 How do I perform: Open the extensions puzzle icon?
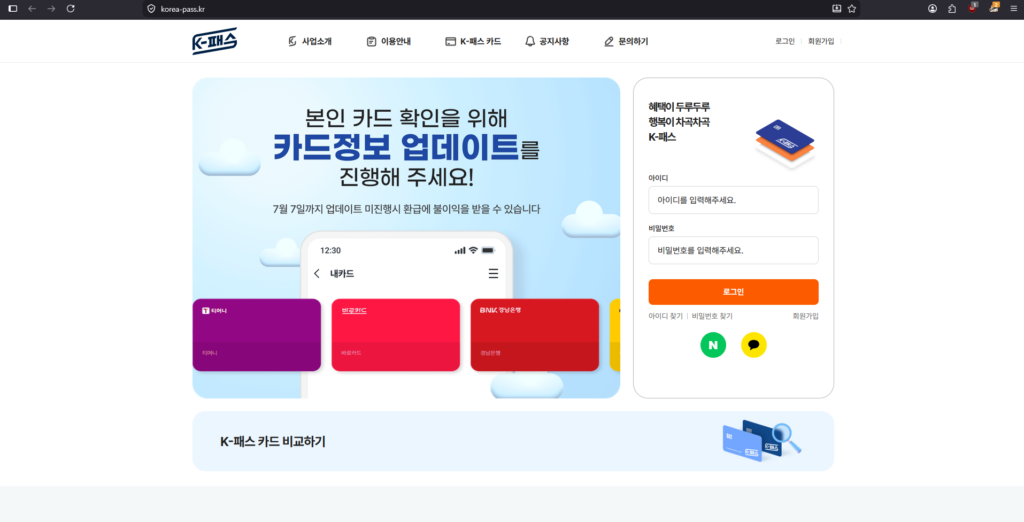[952, 8]
